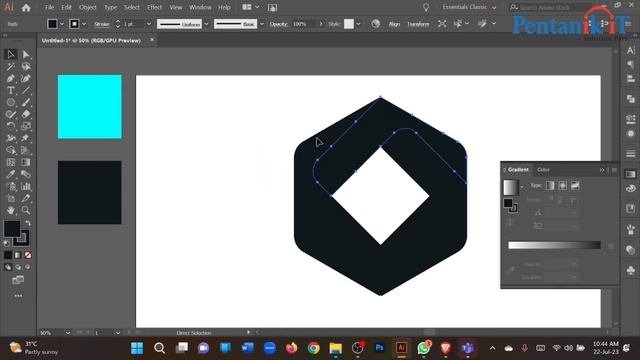This screenshot has height=360, width=640.
Task: Click the toolbar Fill color box
Action: click(12, 229)
